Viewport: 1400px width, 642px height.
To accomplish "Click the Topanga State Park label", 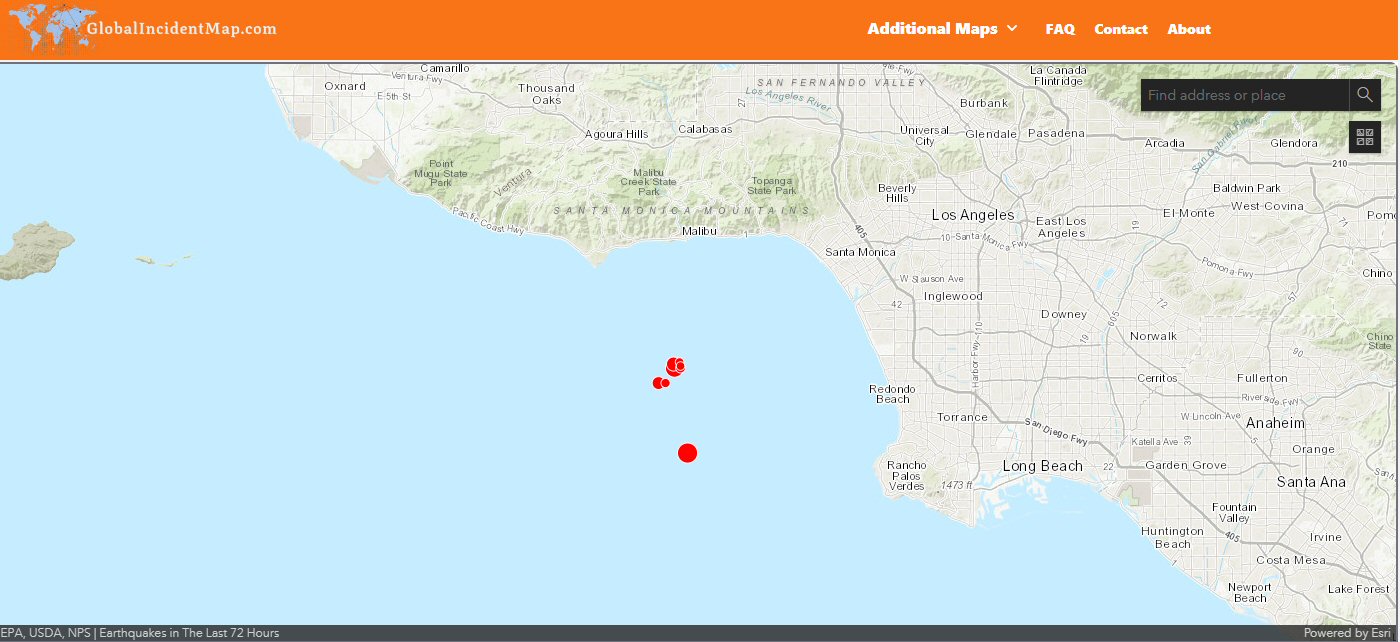I will point(773,186).
